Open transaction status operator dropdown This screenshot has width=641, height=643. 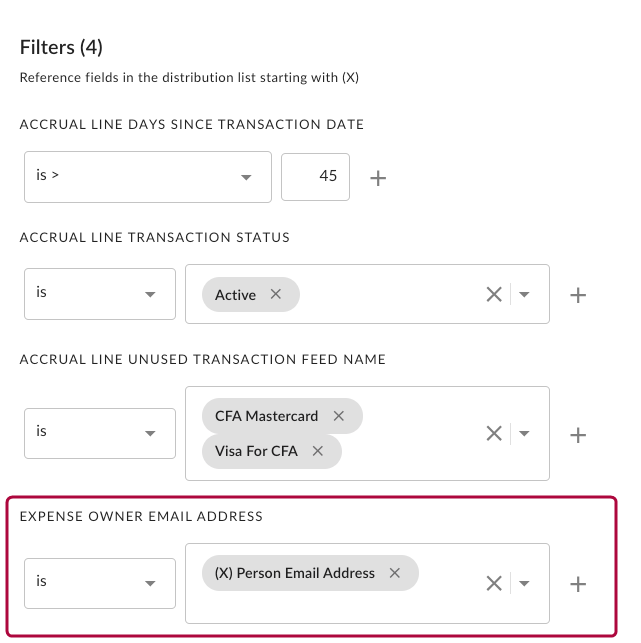point(100,294)
